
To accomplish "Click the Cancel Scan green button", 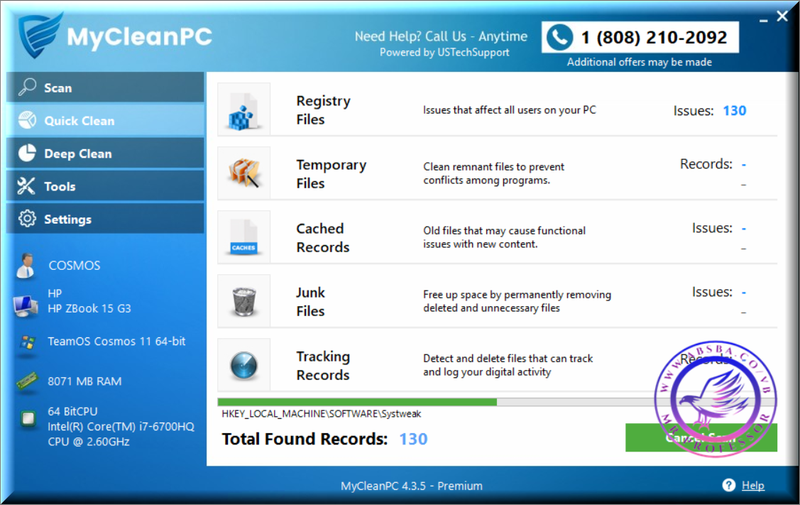I will [x=701, y=437].
